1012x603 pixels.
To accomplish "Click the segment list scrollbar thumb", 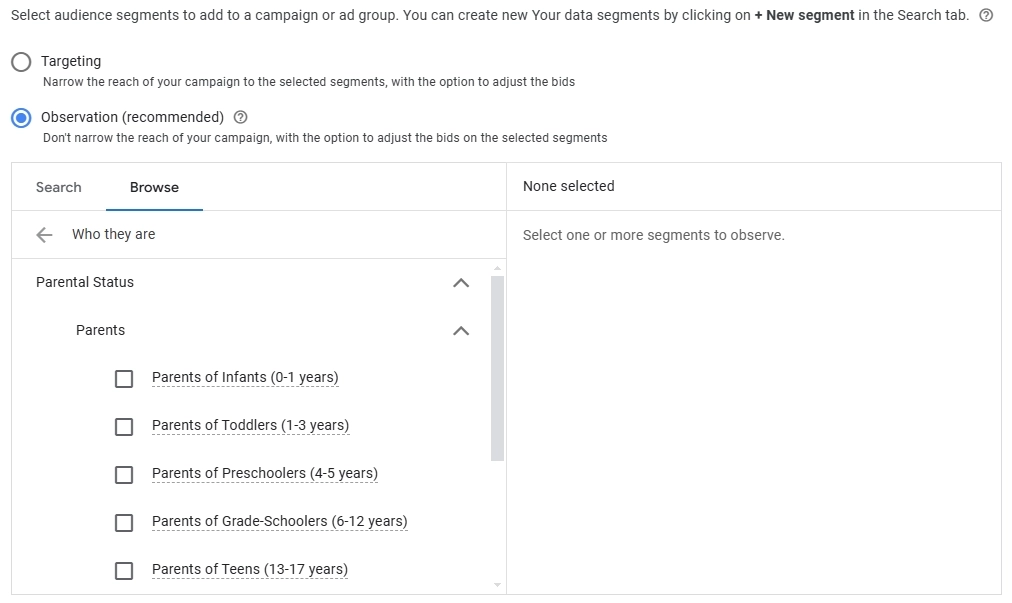I will [x=498, y=368].
